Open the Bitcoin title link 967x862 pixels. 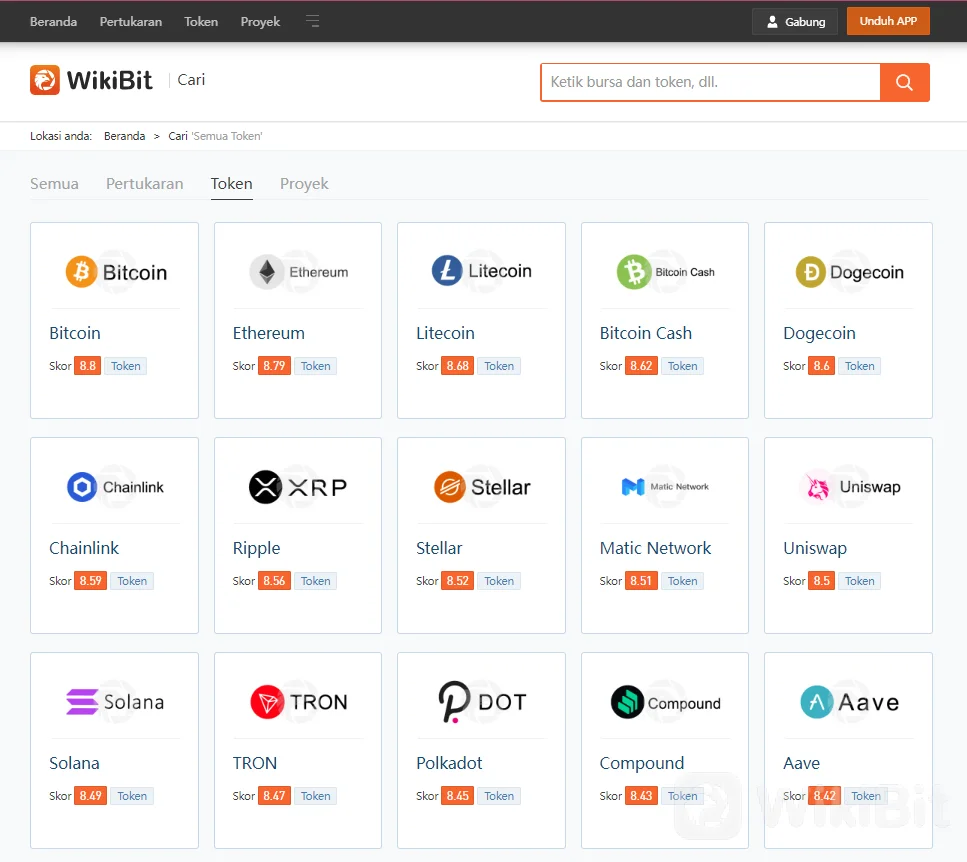click(x=75, y=333)
